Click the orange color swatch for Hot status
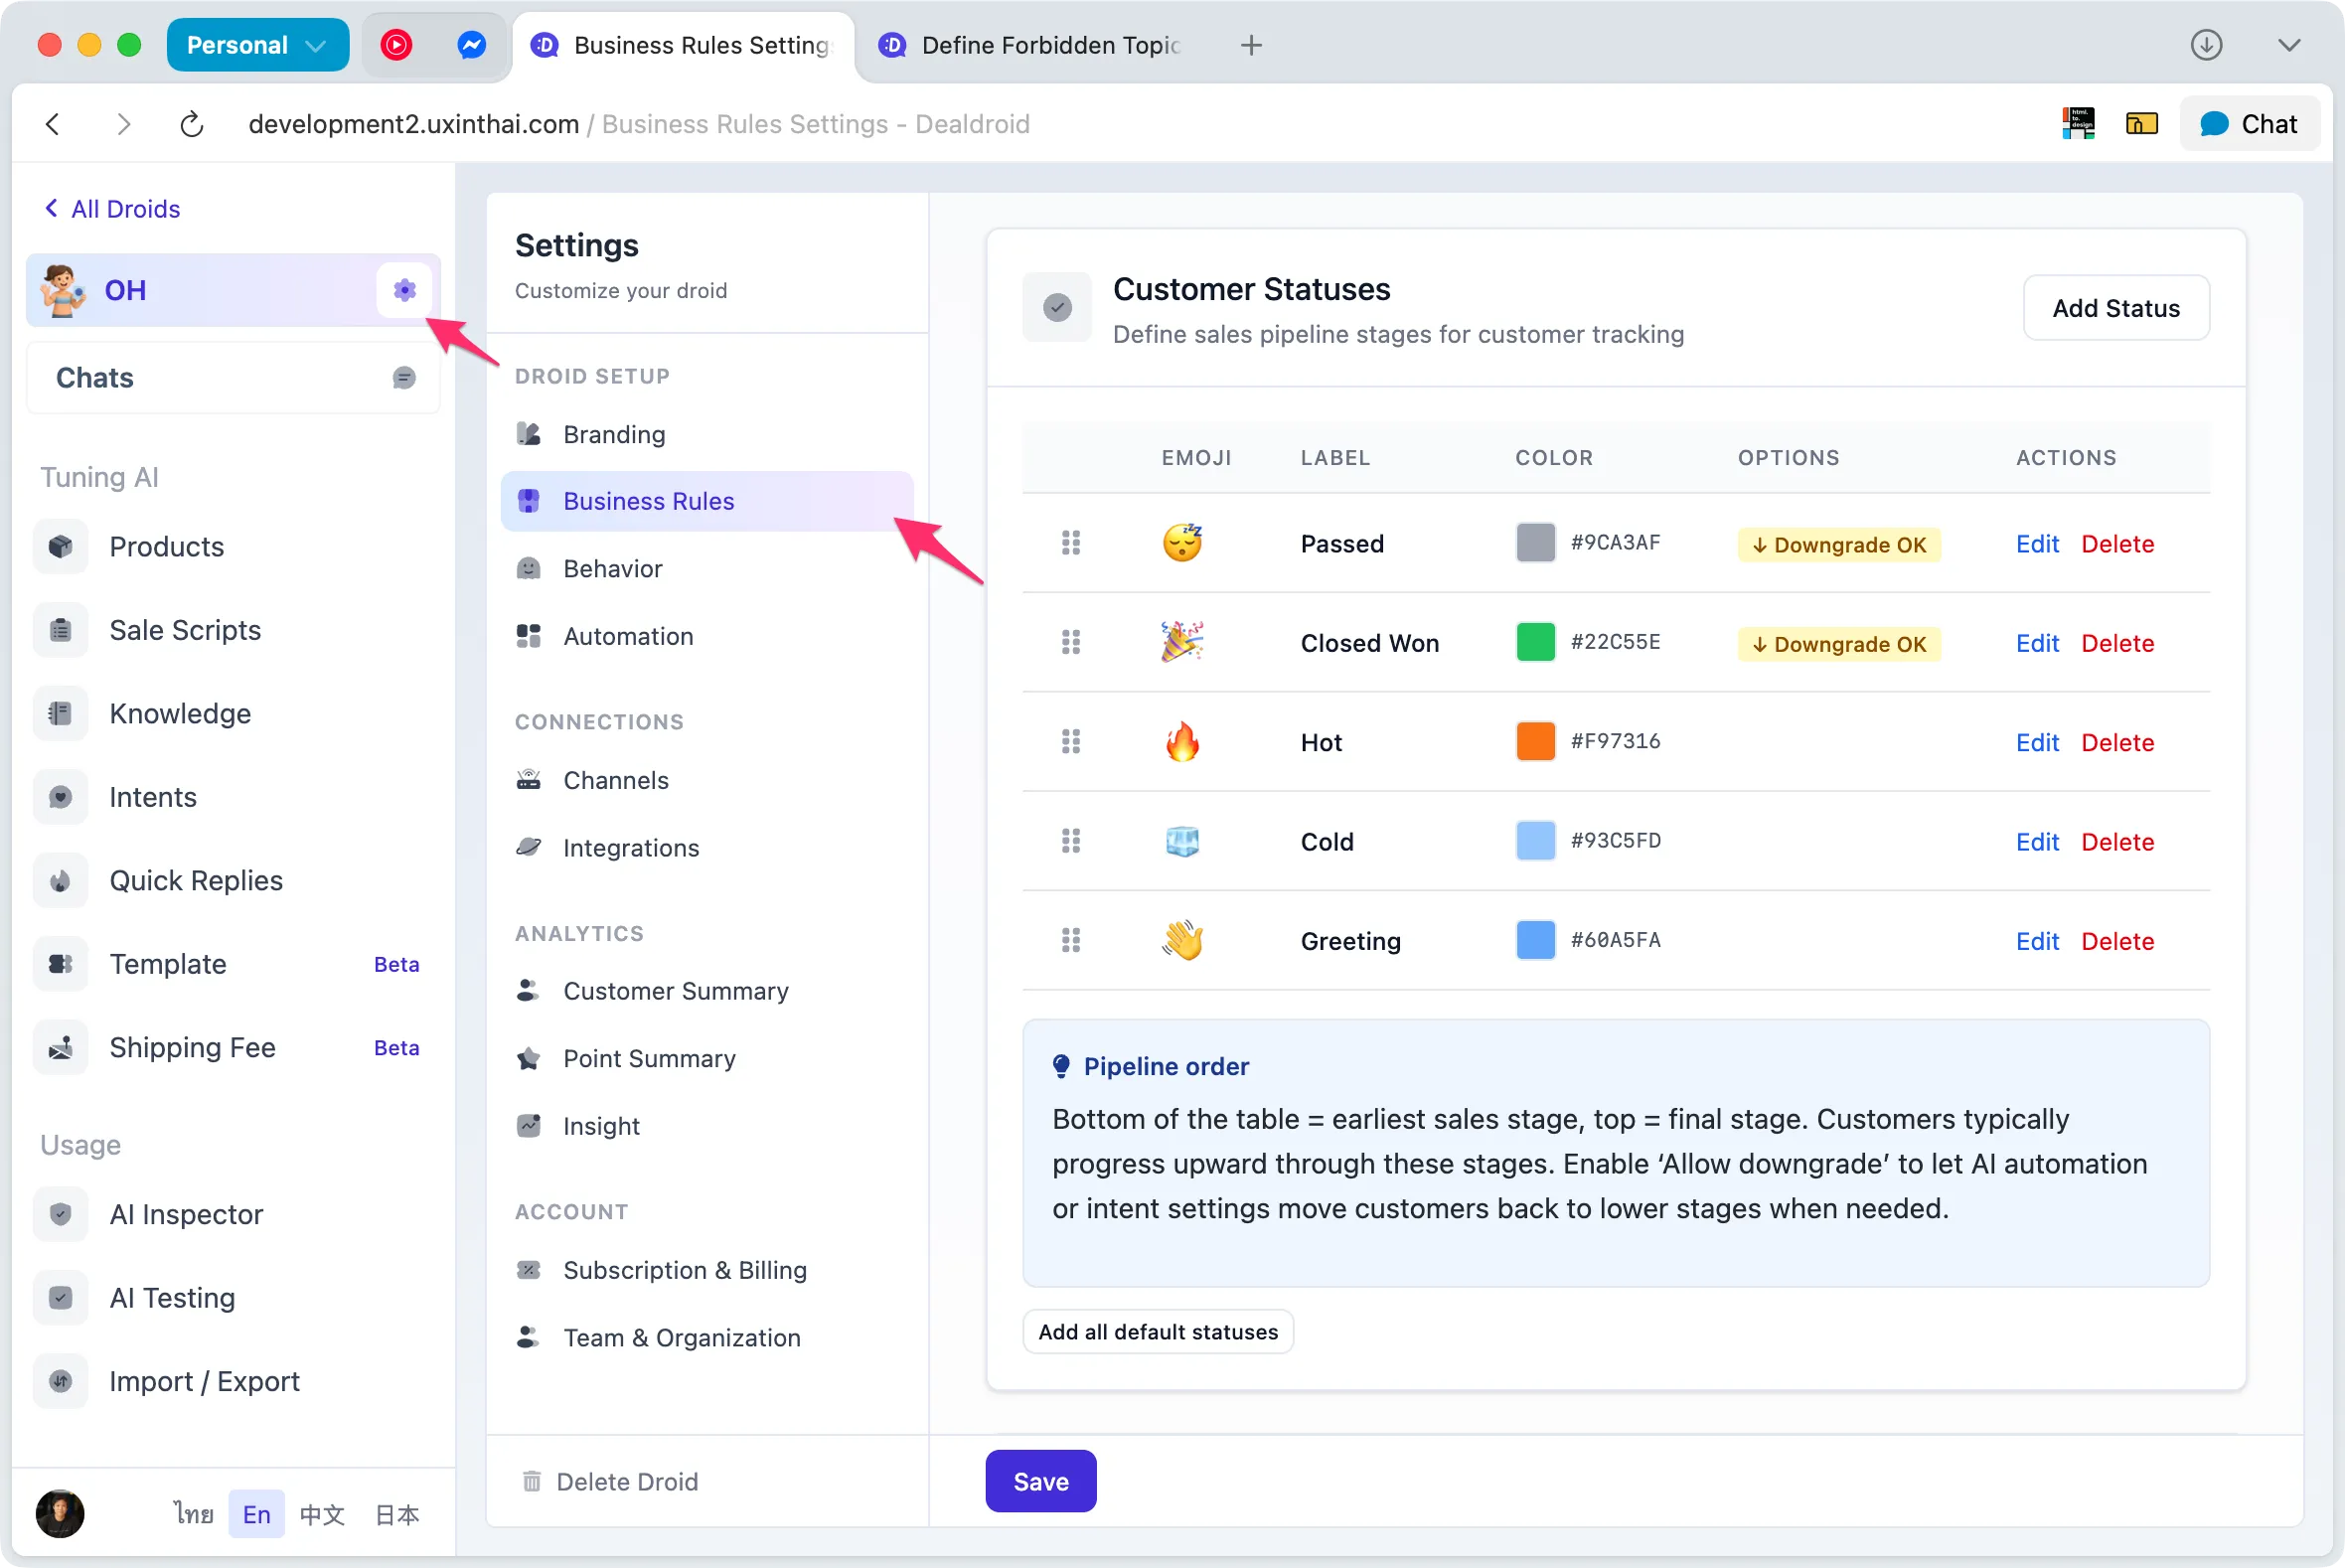The height and width of the screenshot is (1568, 2345). [1535, 741]
